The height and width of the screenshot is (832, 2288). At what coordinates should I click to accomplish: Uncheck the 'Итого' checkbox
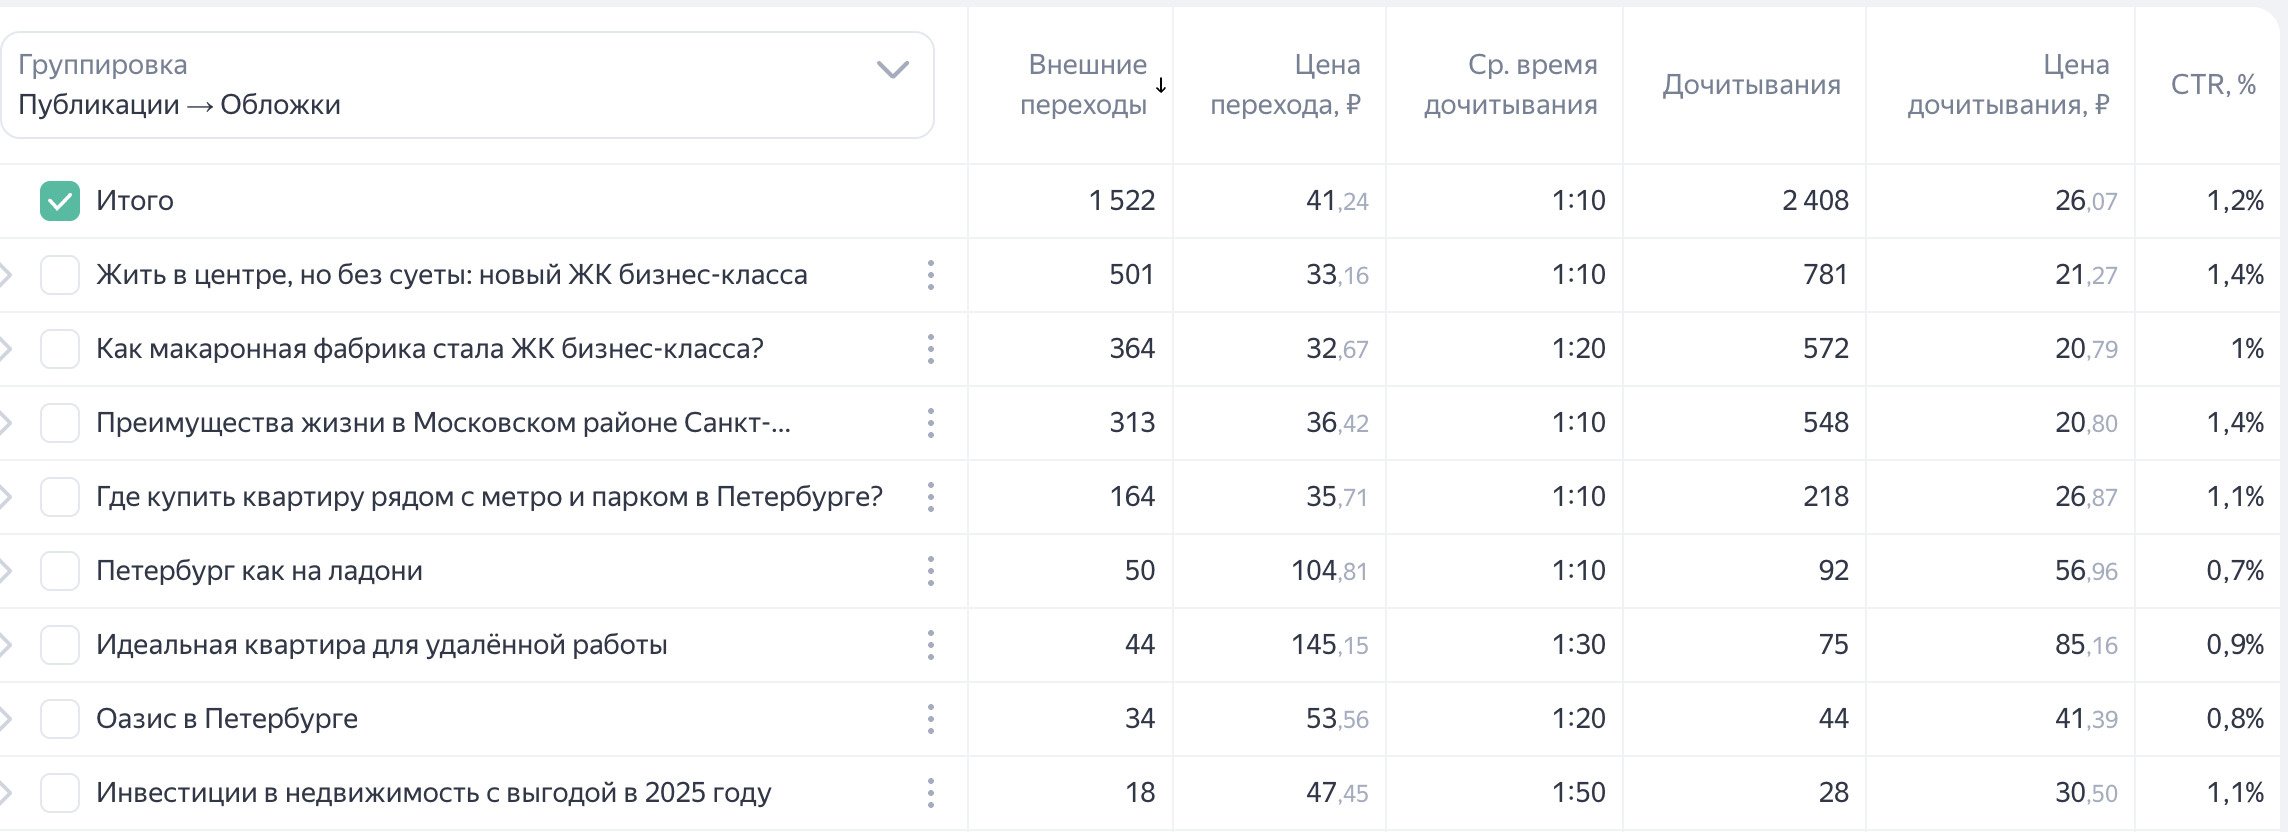[x=60, y=201]
